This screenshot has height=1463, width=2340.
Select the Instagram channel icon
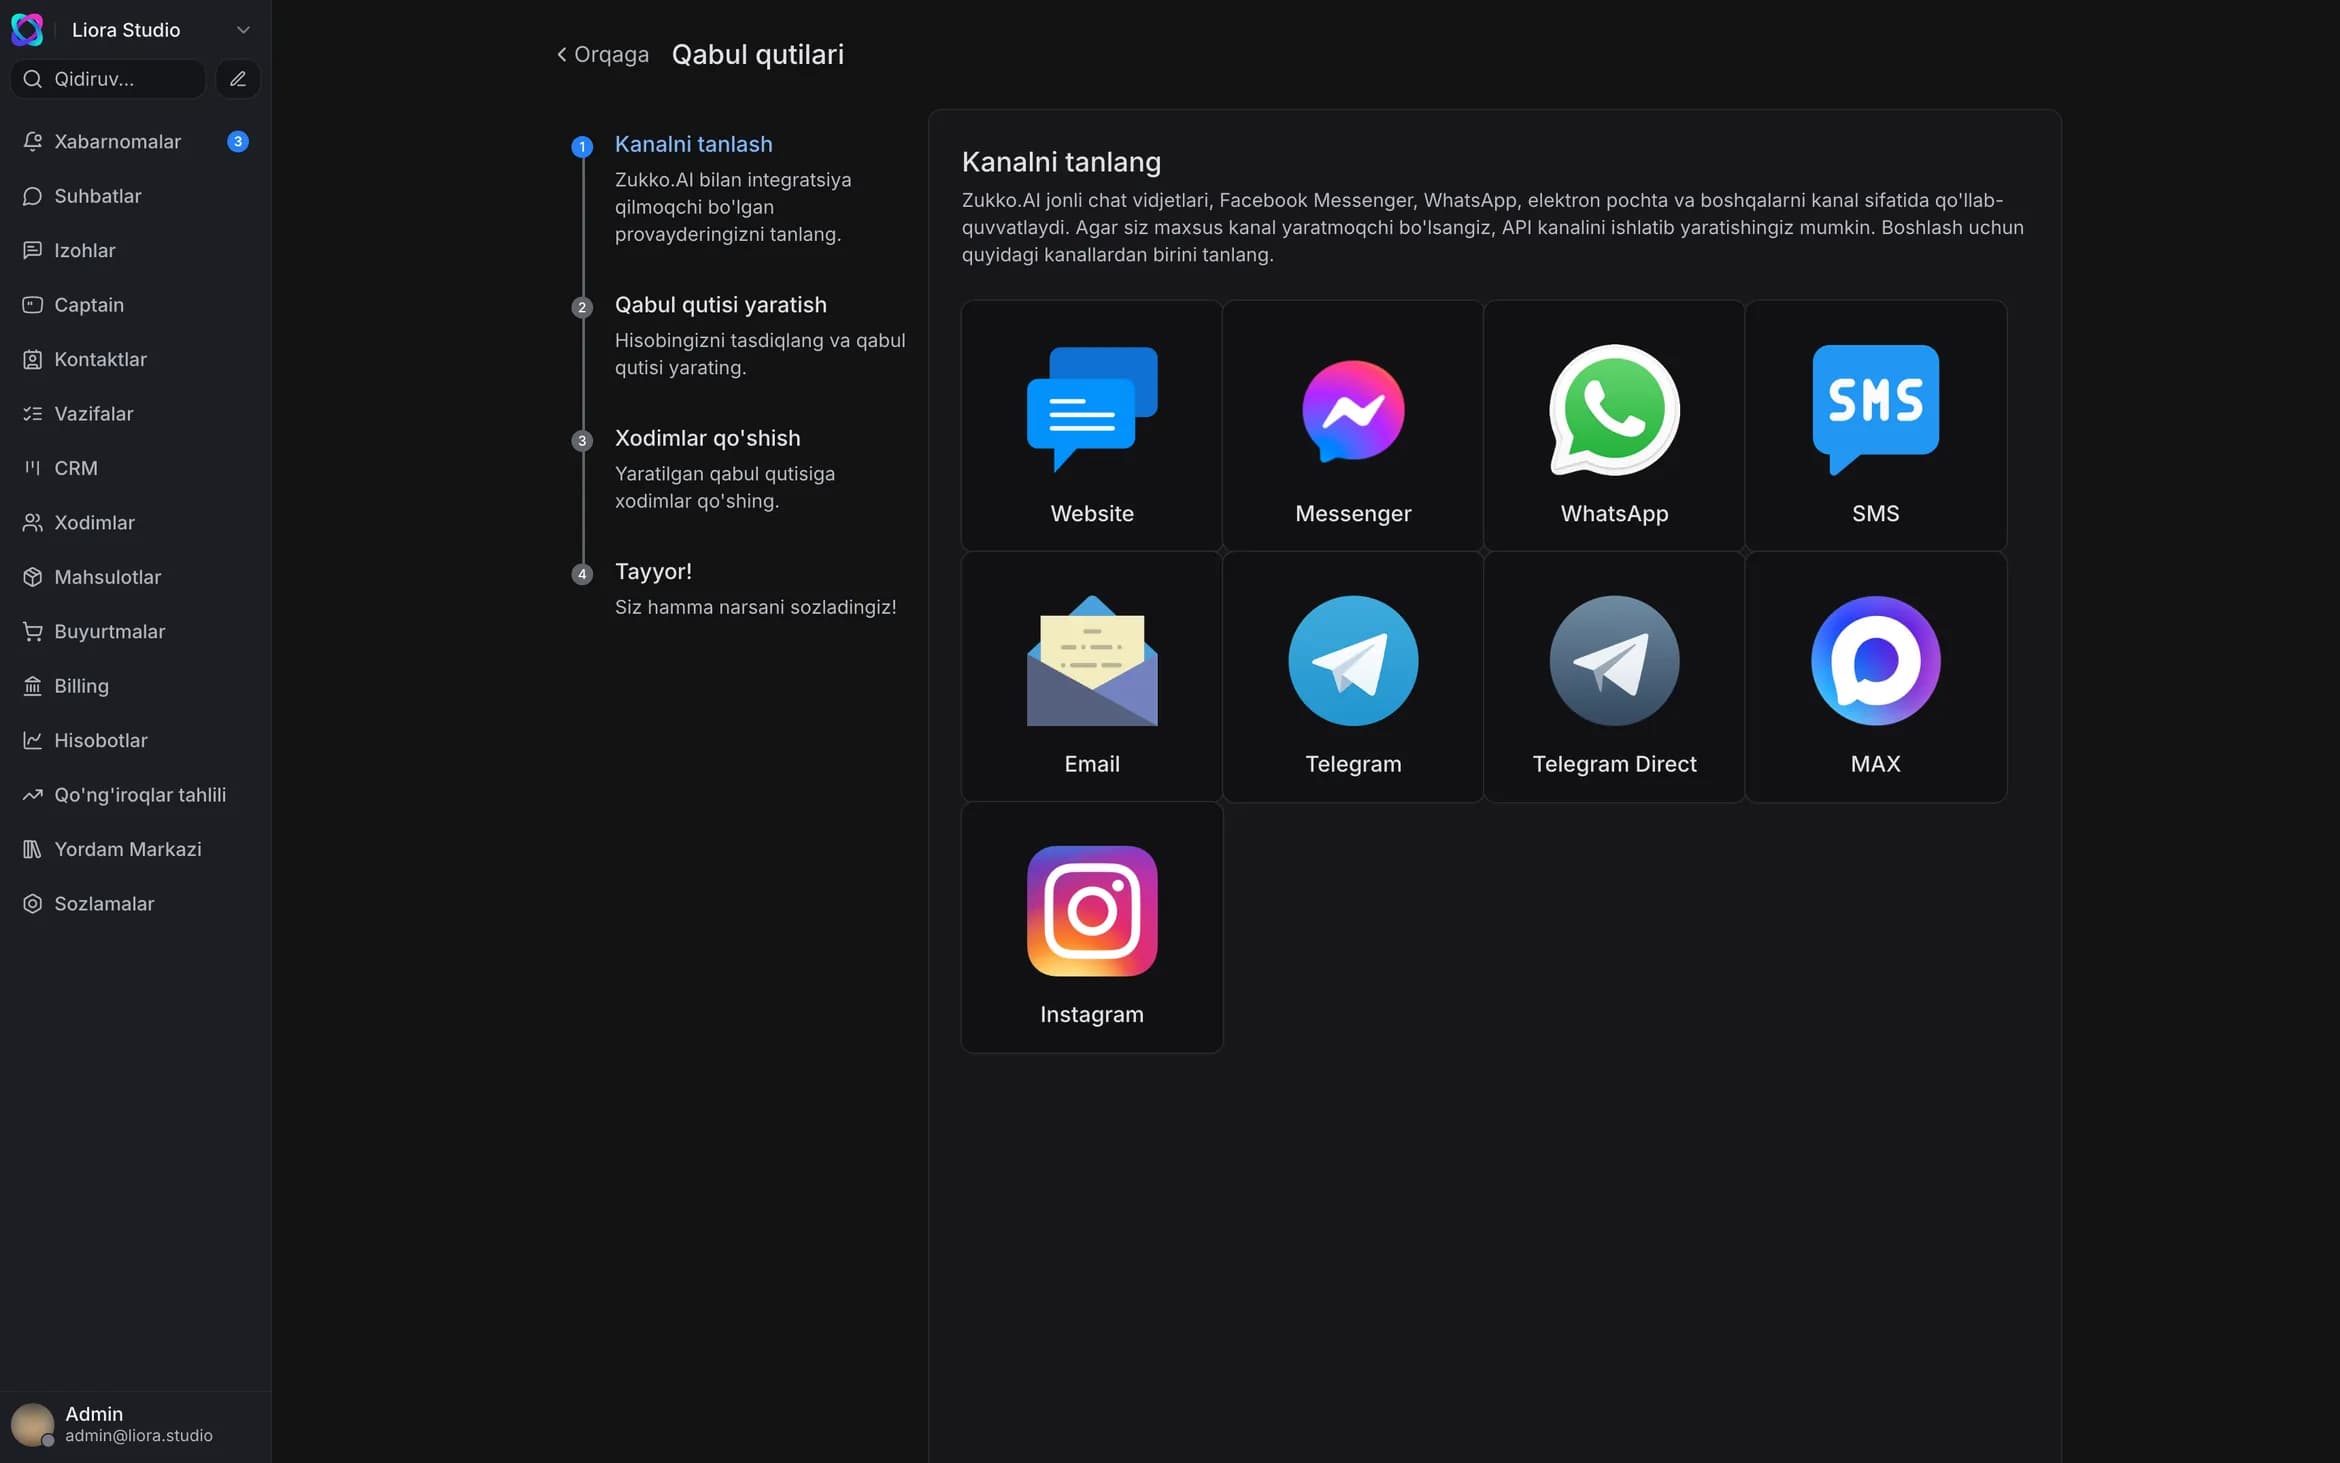pyautogui.click(x=1092, y=911)
